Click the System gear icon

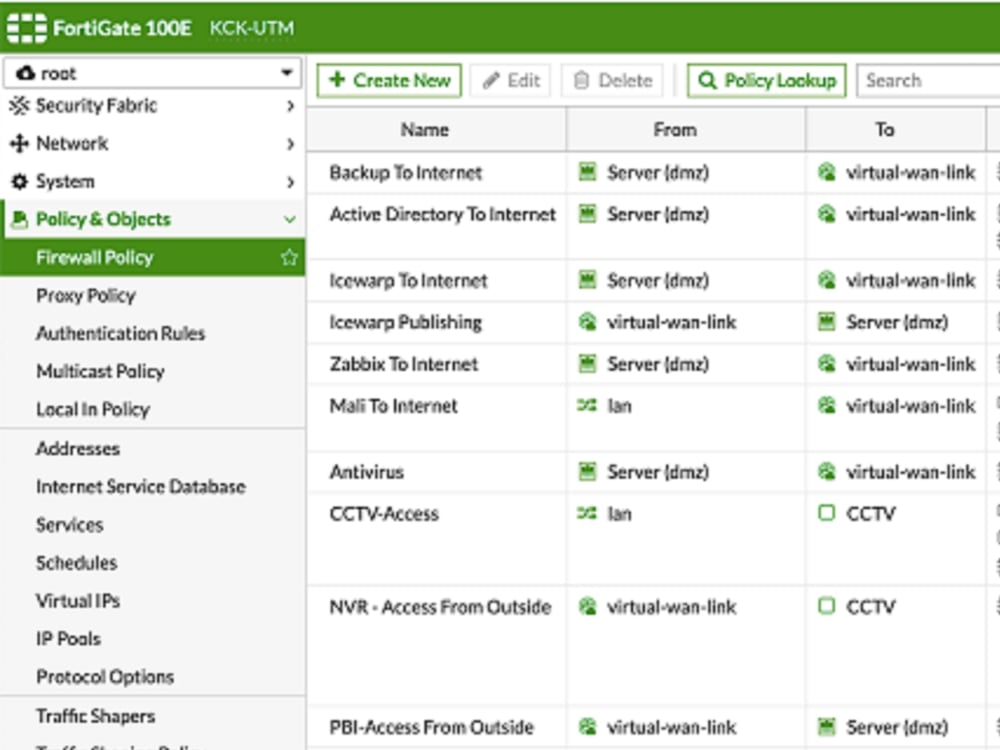(x=19, y=182)
